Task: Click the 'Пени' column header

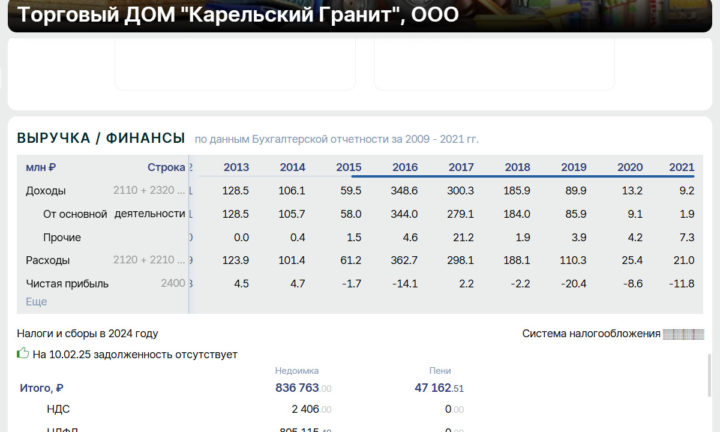Action: 440,370
